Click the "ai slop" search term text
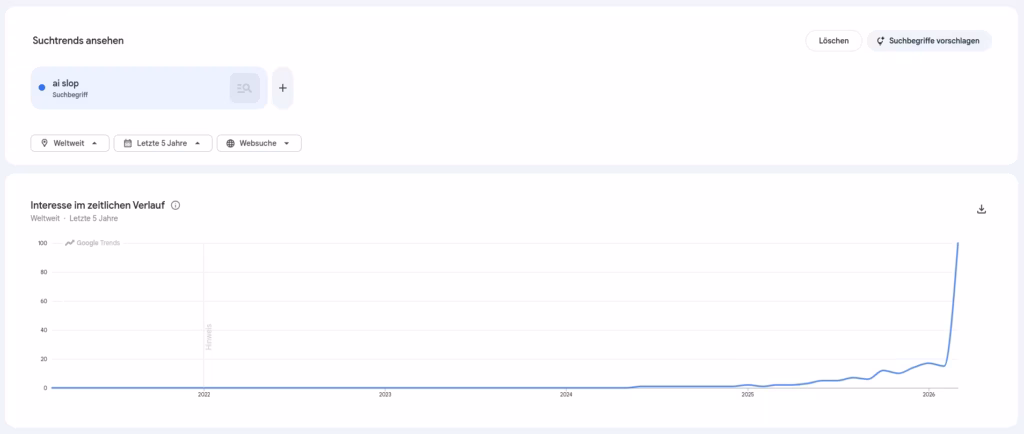The height and width of the screenshot is (434, 1024). (66, 83)
